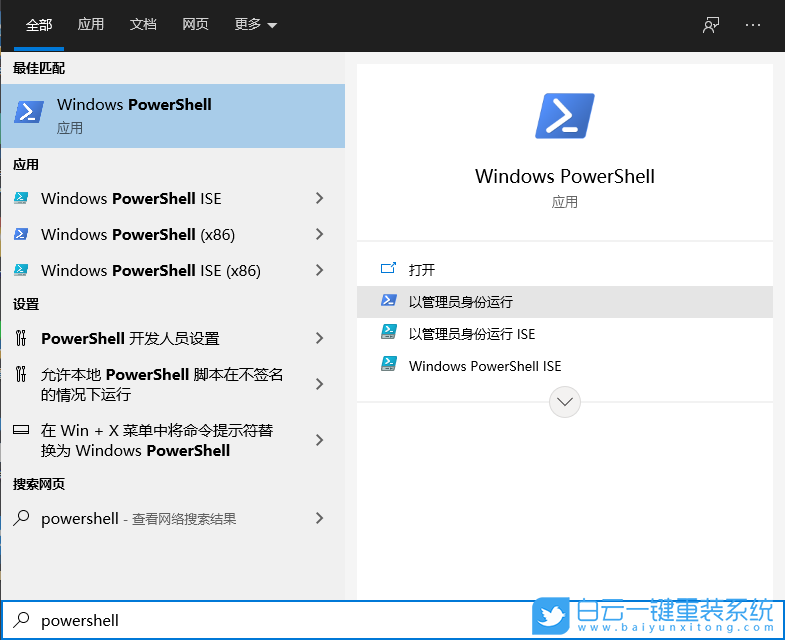Open PowerShell 开发人员设置 setting
Image resolution: width=785 pixels, height=640 pixels.
coord(130,339)
